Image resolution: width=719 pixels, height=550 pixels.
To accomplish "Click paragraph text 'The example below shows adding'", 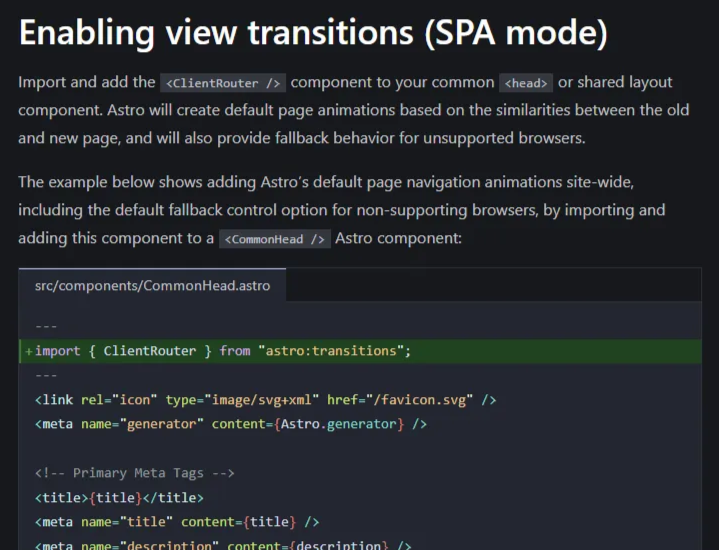I will click(x=137, y=182).
